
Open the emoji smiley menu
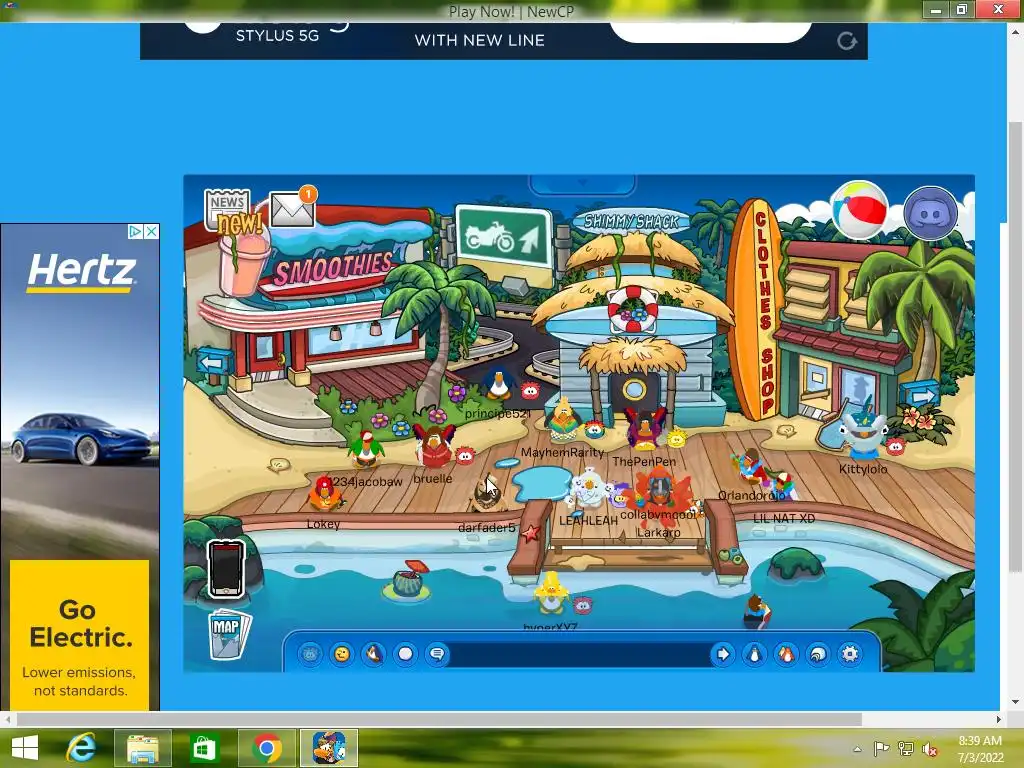[342, 654]
